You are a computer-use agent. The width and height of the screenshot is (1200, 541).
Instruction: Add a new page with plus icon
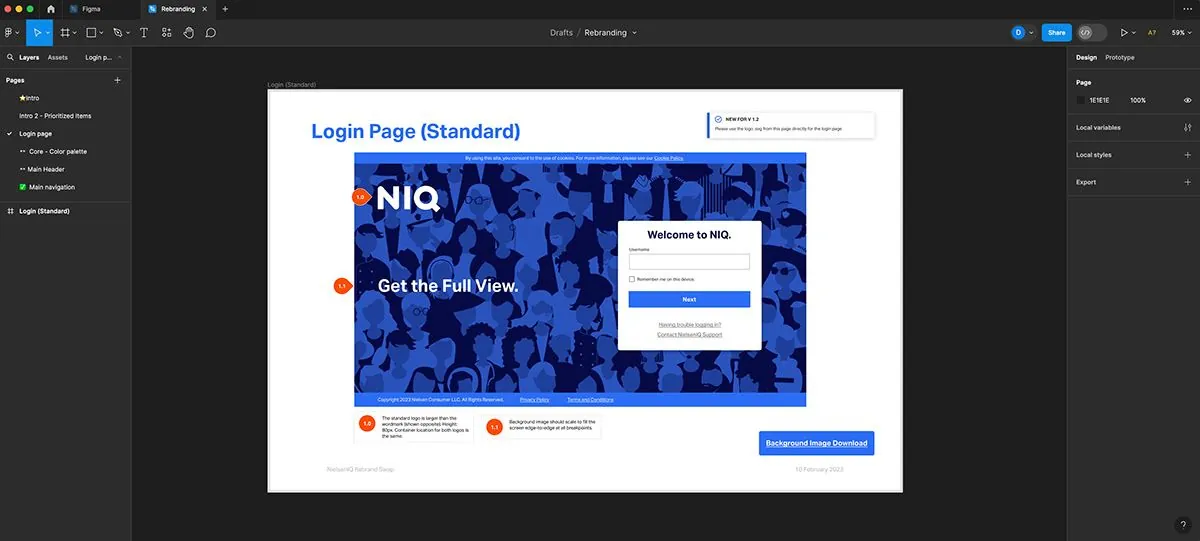[x=117, y=80]
